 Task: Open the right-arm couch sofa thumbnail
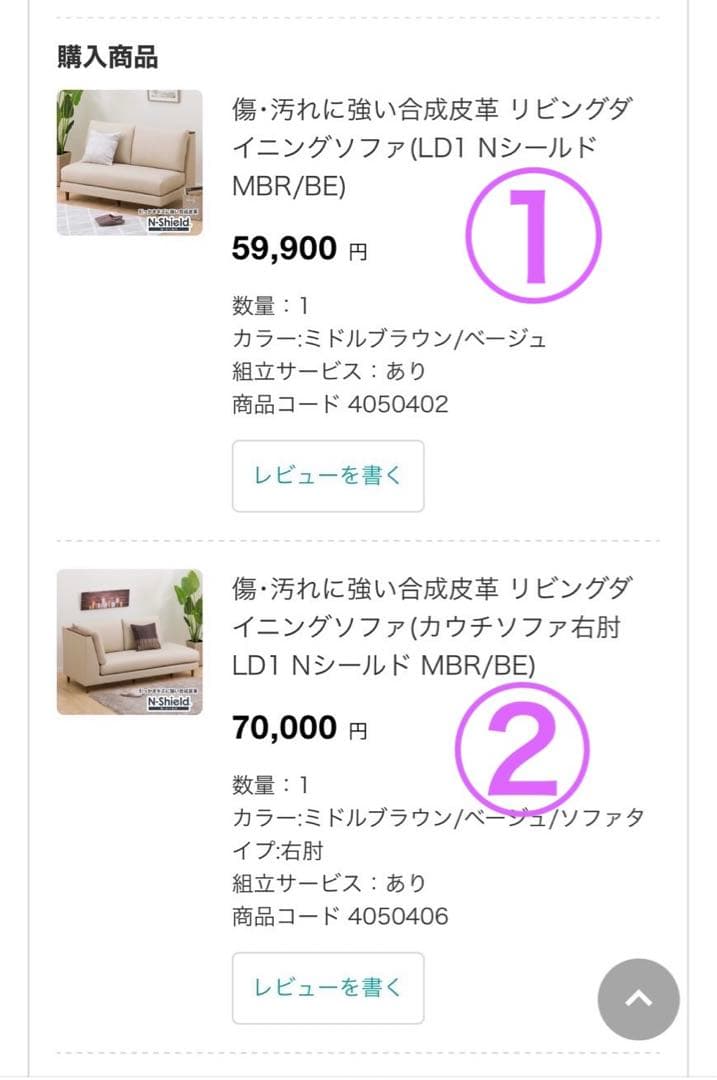129,642
